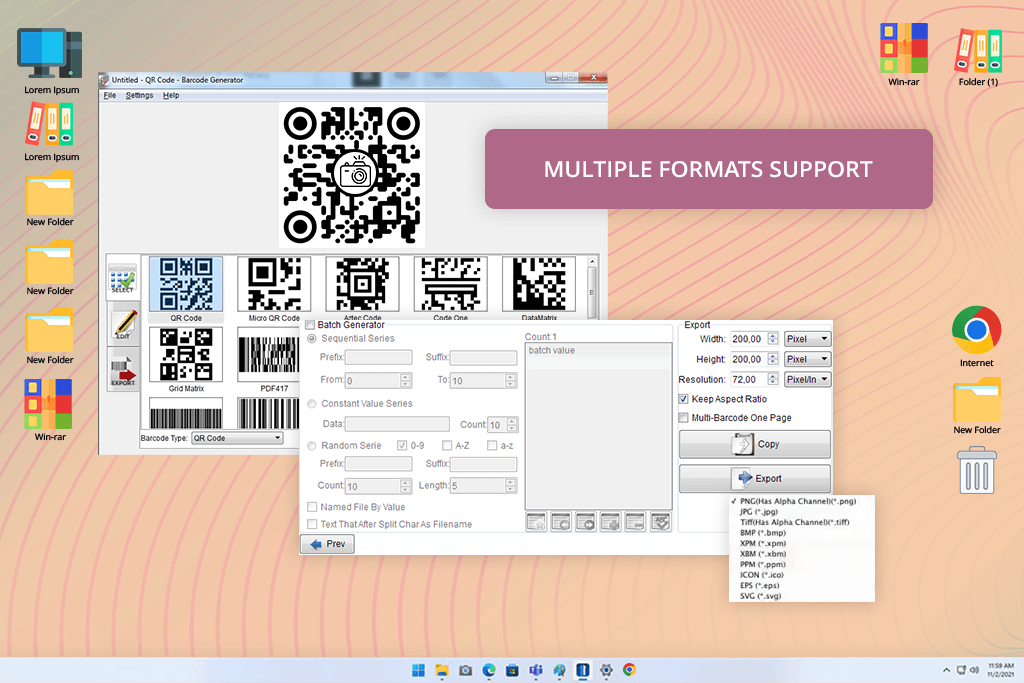Open the Width unit Pixel dropdown

807,339
